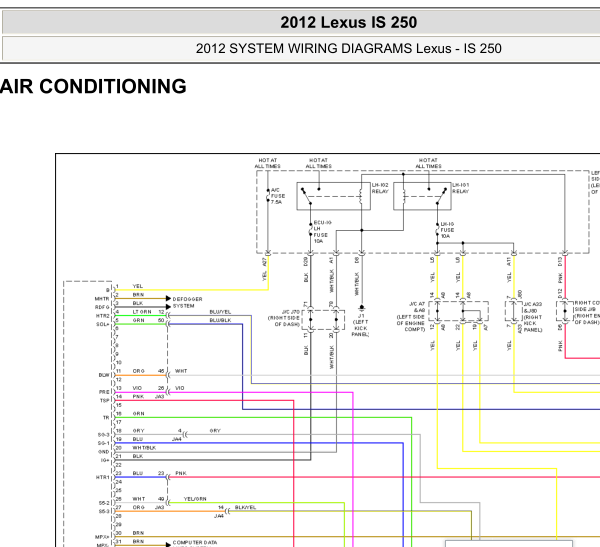Click the "A11" connector pin label
The height and width of the screenshot is (547, 600).
[509, 261]
